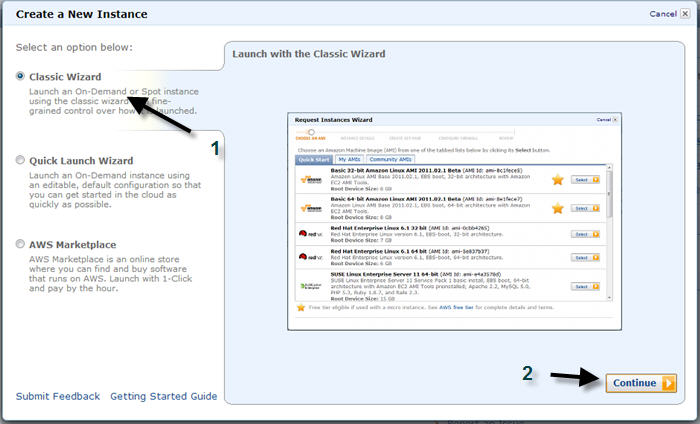
Task: Click the AWS Marketplace heading label
Action: point(72,245)
